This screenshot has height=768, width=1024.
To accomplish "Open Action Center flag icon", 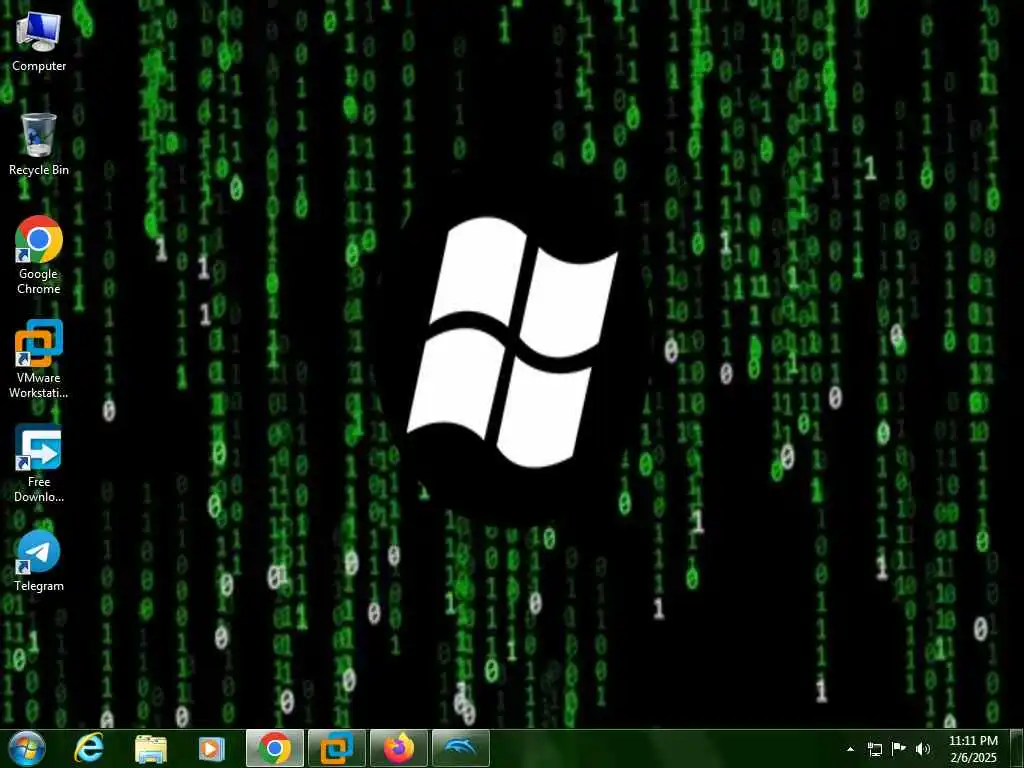I will pos(899,749).
